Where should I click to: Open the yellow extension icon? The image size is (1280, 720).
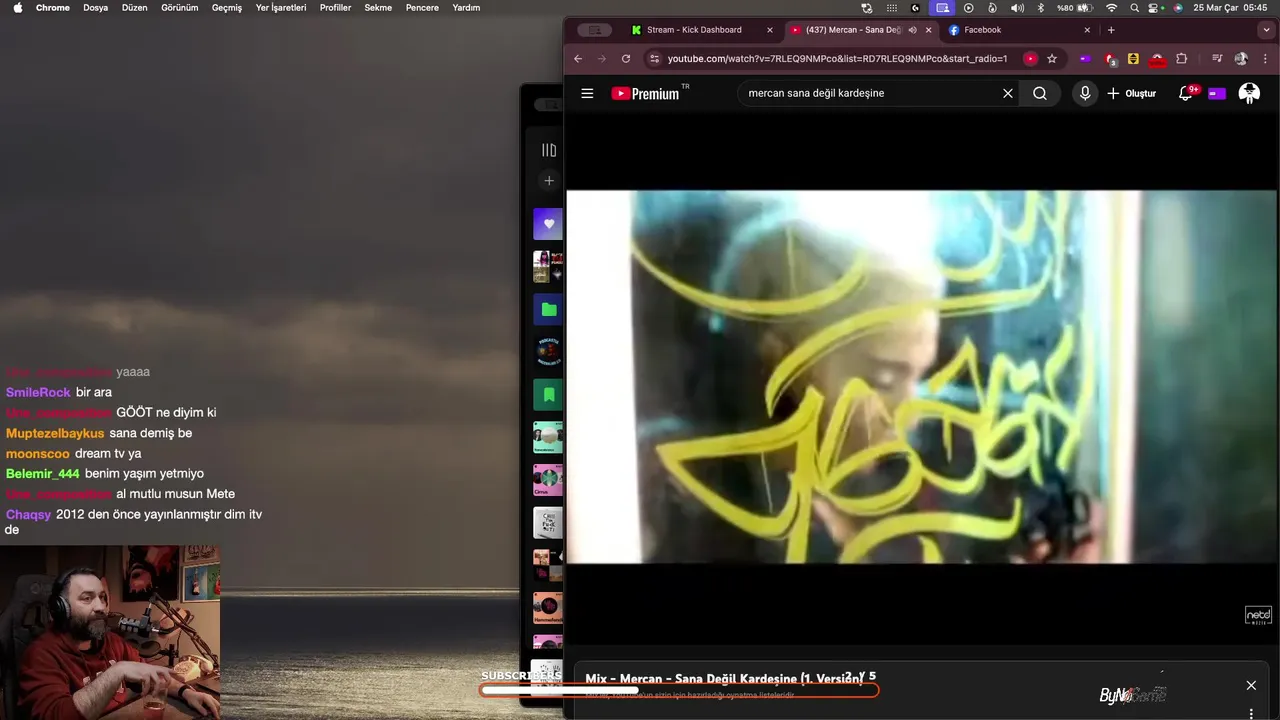(x=1133, y=59)
